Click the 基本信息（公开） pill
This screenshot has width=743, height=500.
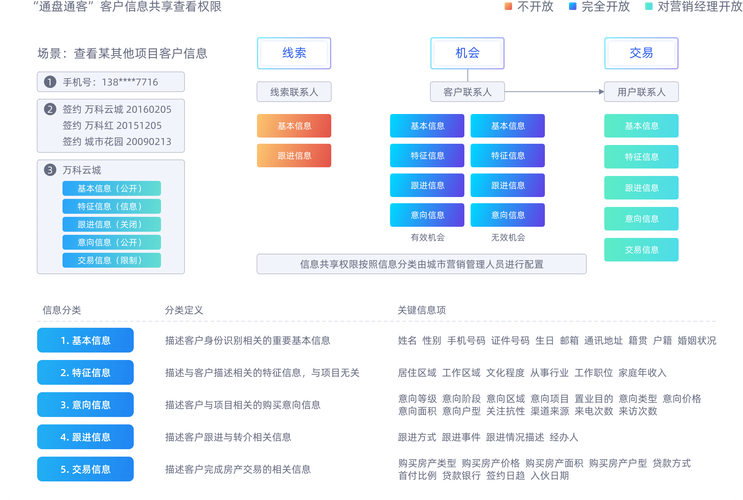111,189
